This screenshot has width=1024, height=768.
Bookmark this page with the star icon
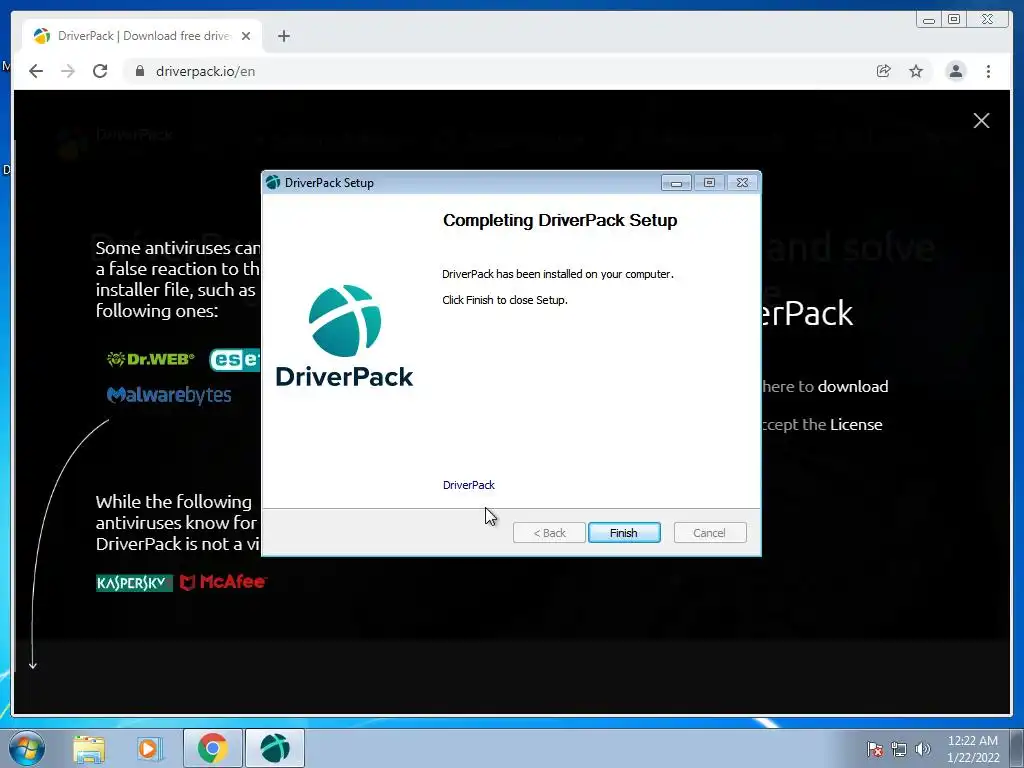[x=916, y=71]
